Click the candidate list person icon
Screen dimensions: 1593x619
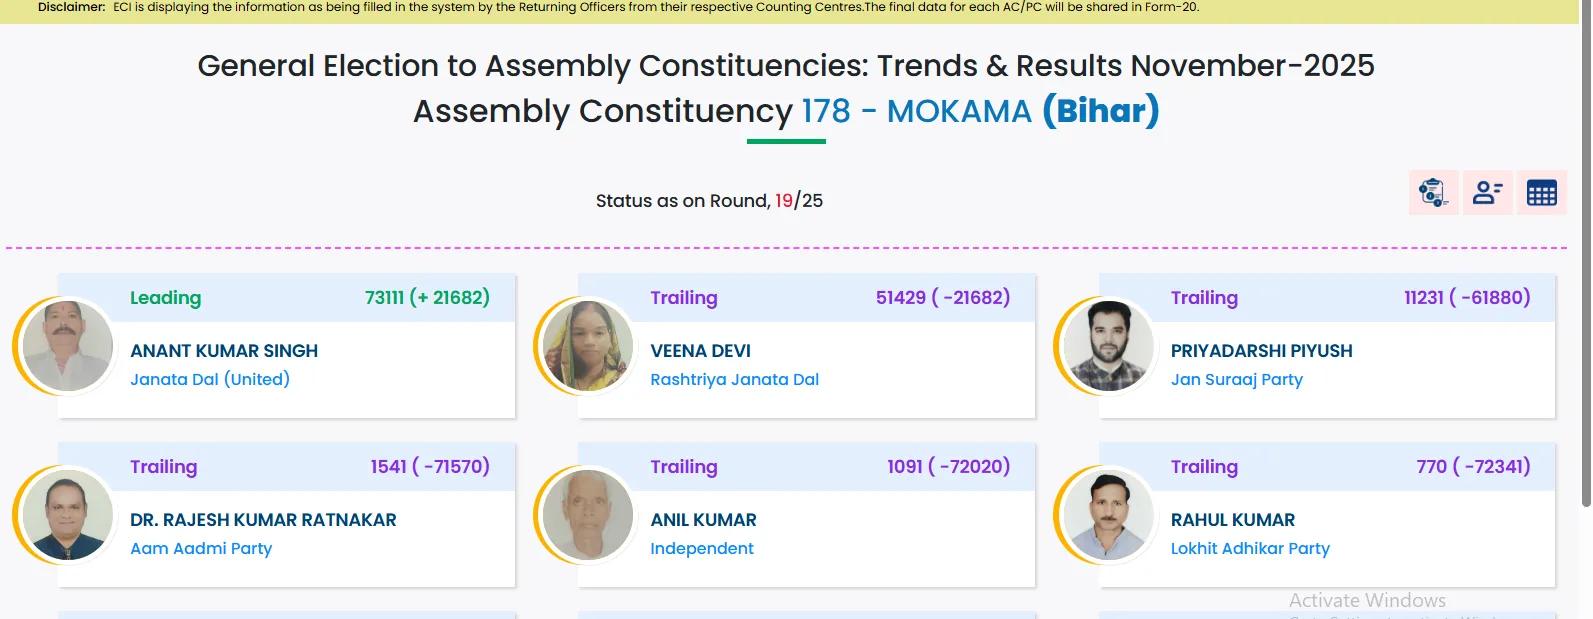pos(1487,192)
